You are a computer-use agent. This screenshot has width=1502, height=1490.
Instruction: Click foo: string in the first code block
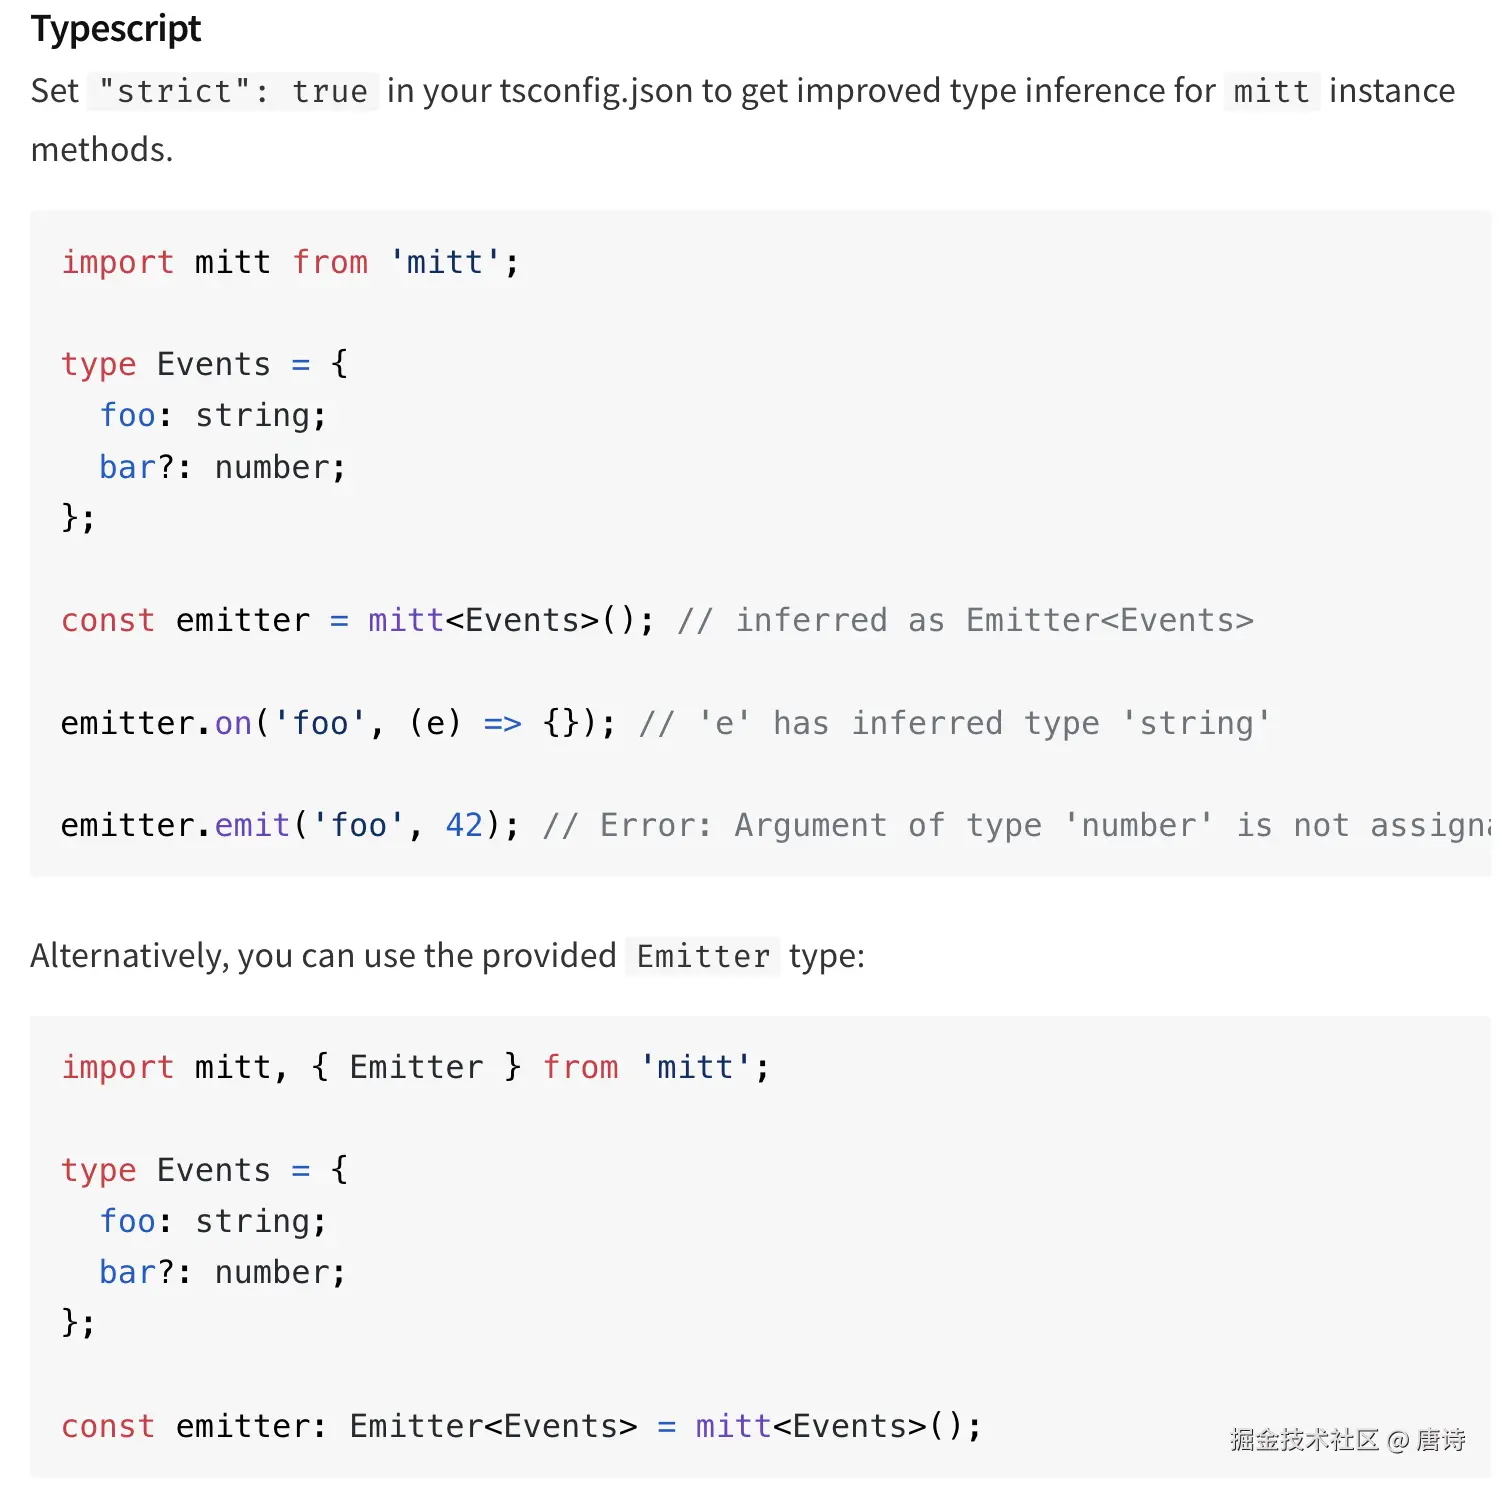[x=212, y=415]
